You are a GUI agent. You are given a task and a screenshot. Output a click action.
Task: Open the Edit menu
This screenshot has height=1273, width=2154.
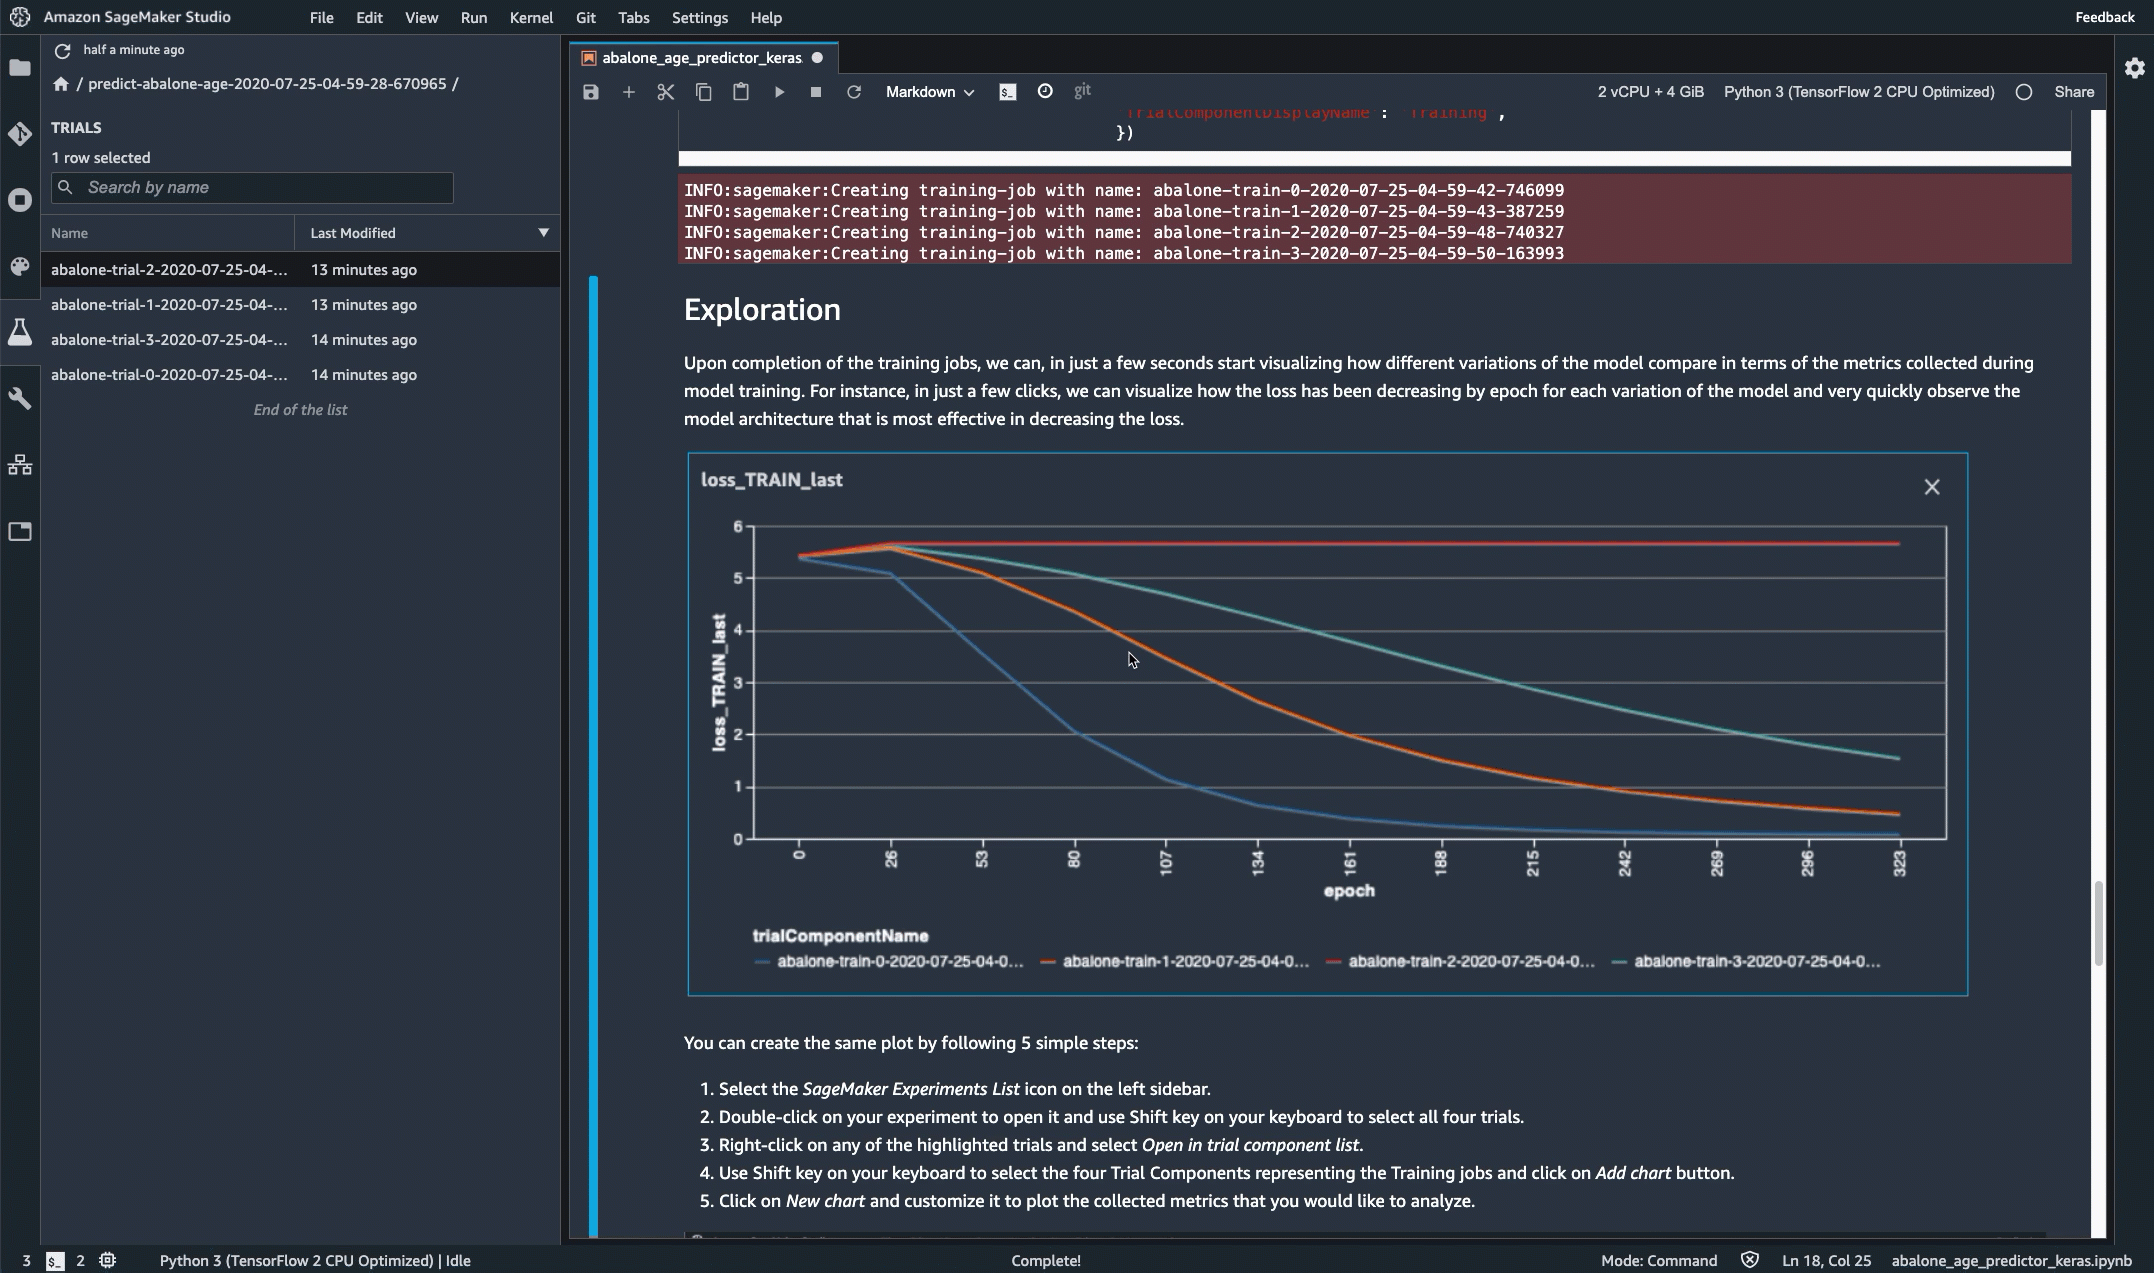(x=369, y=18)
